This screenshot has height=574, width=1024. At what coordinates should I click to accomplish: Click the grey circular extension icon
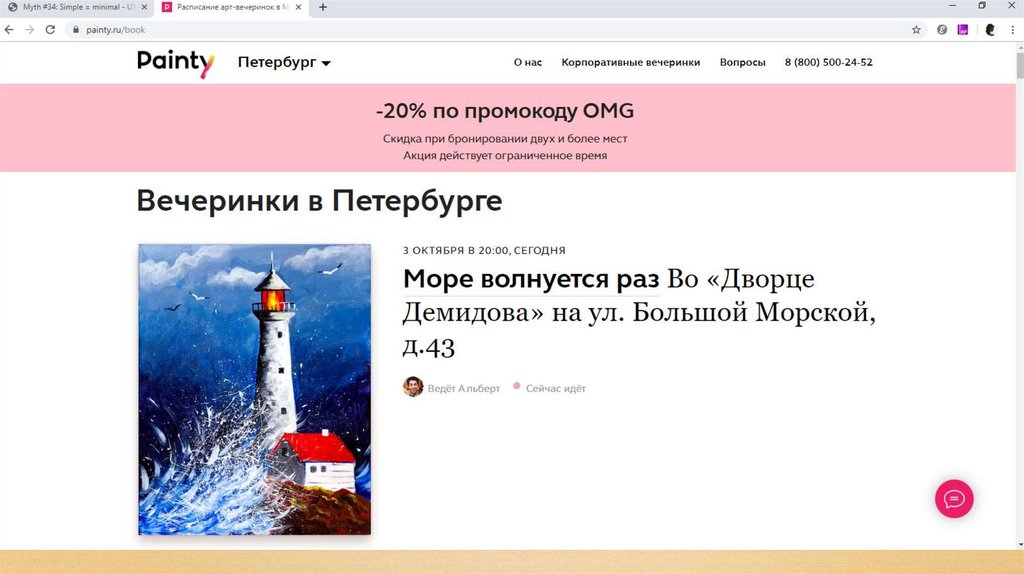point(942,29)
